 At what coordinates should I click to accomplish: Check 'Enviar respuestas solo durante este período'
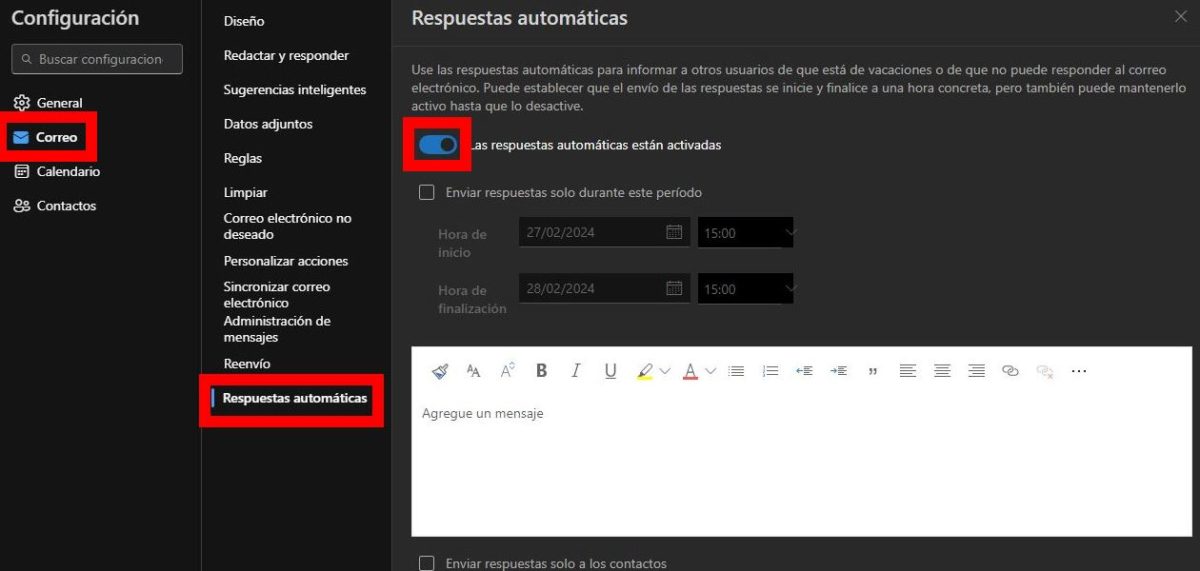click(427, 192)
